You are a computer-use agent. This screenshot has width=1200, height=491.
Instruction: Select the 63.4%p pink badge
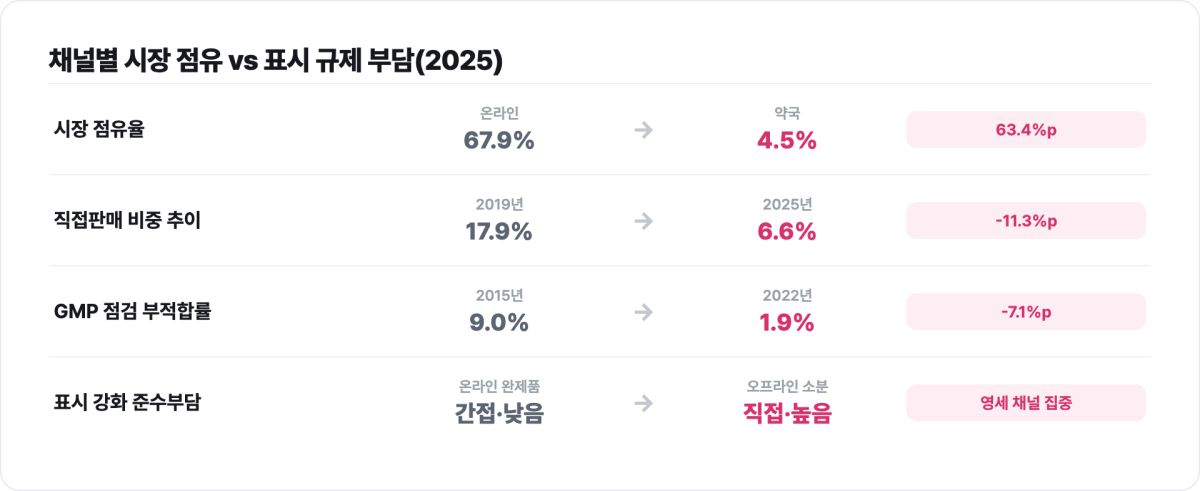(x=1026, y=130)
